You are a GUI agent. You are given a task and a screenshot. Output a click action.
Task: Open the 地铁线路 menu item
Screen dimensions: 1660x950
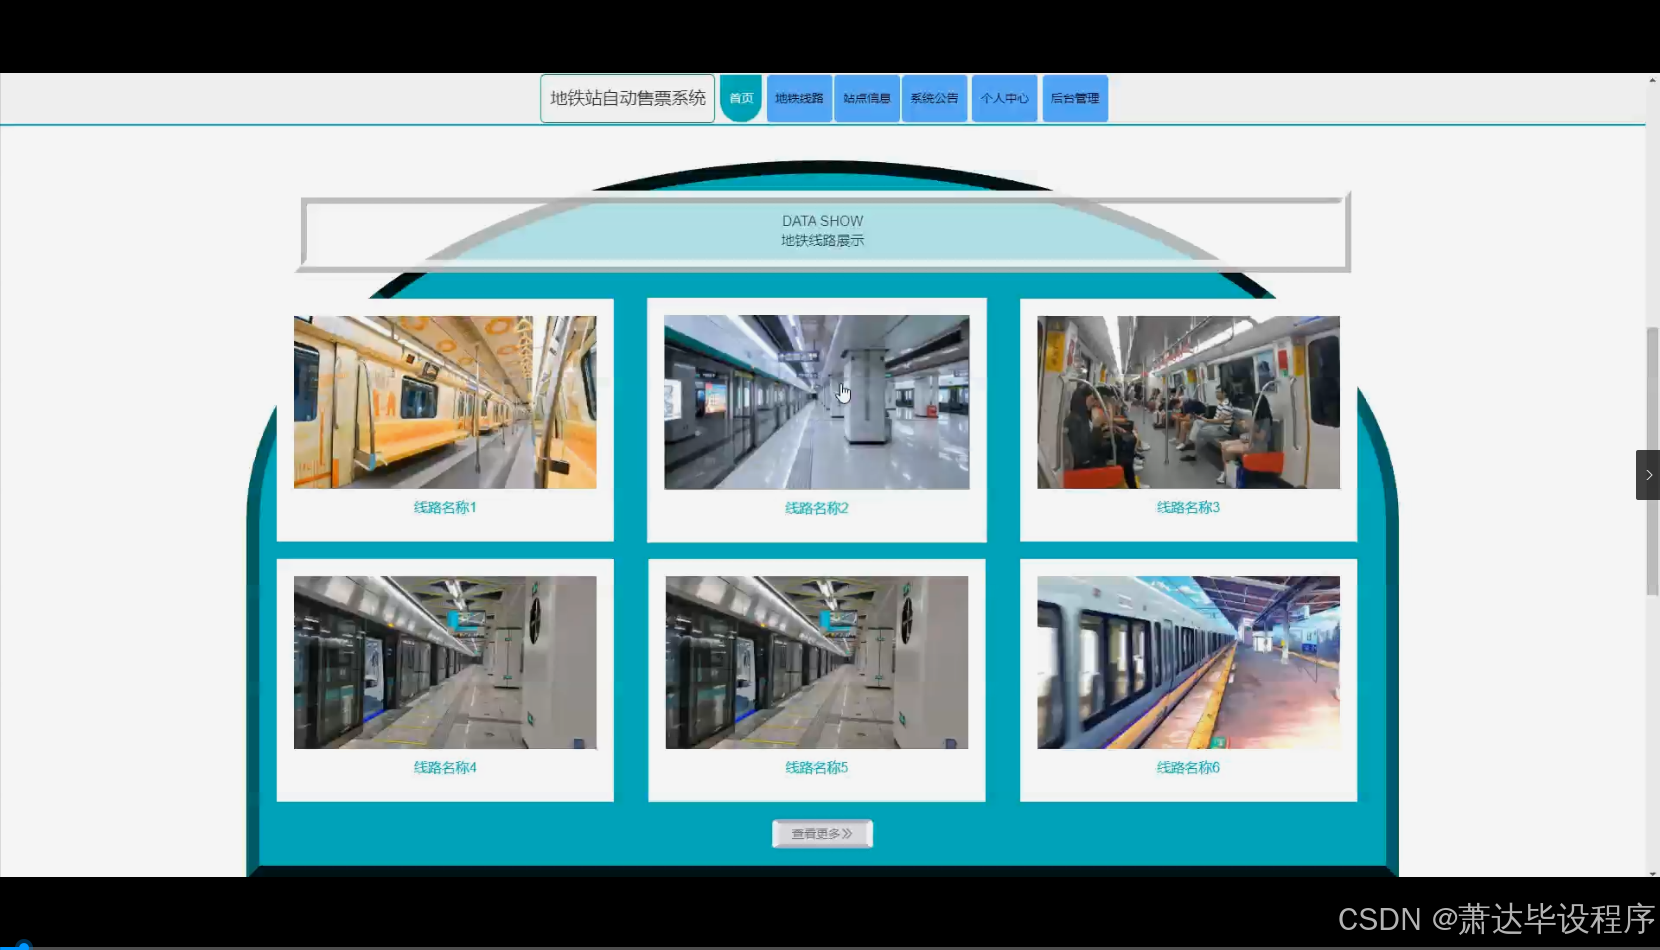[x=799, y=98]
